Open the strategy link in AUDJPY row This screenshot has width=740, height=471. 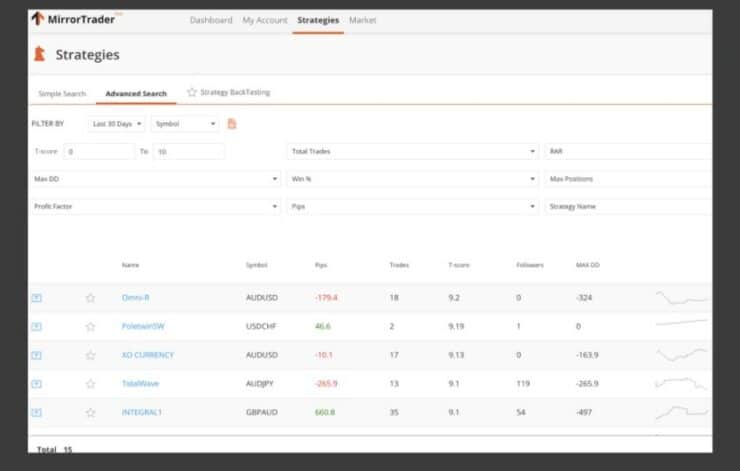pos(140,384)
